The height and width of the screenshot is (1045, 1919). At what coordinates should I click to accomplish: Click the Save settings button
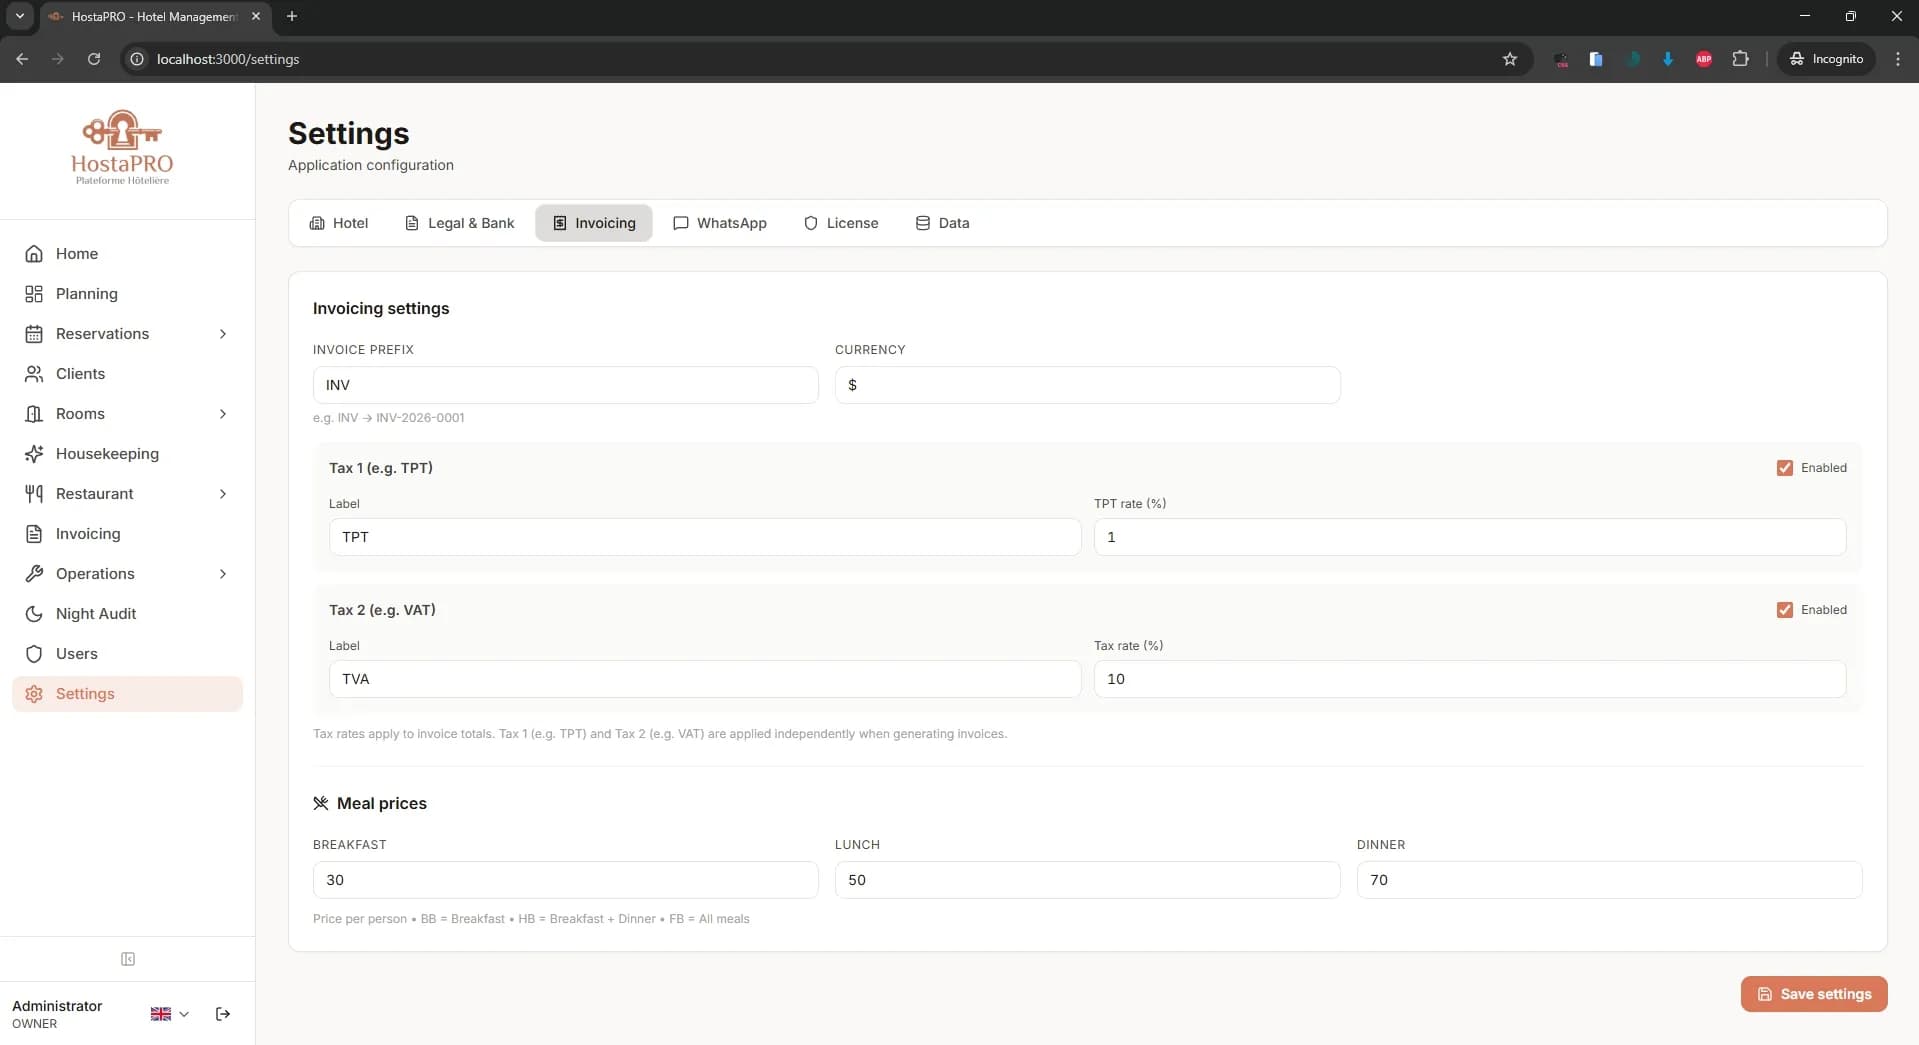[x=1812, y=994]
